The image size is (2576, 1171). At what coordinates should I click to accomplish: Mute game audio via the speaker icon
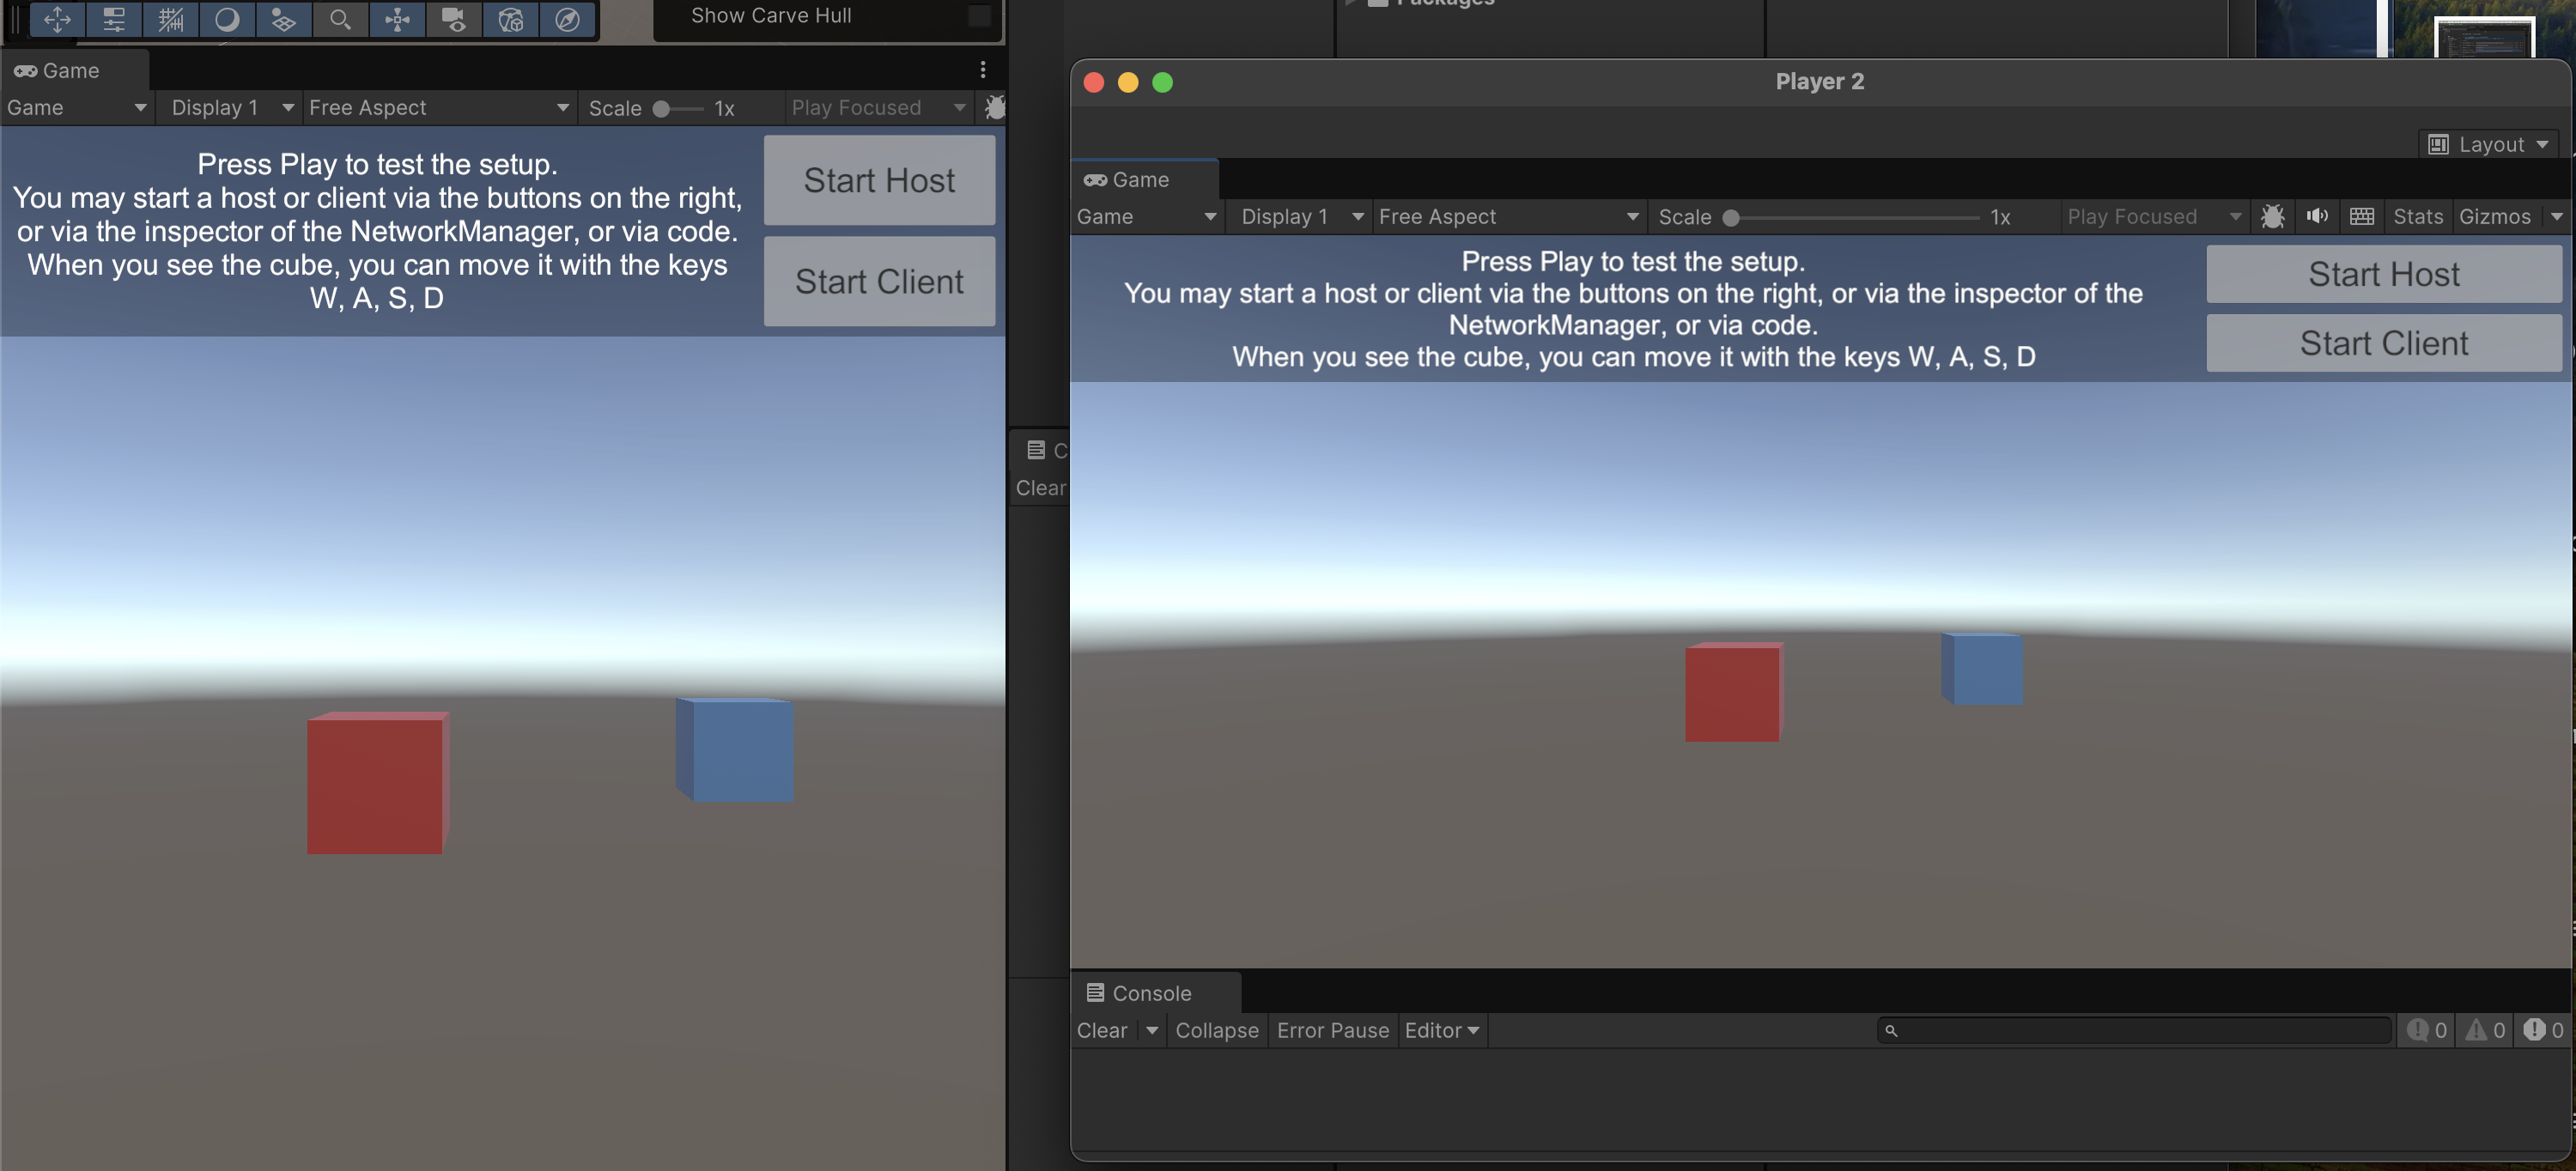click(2318, 216)
